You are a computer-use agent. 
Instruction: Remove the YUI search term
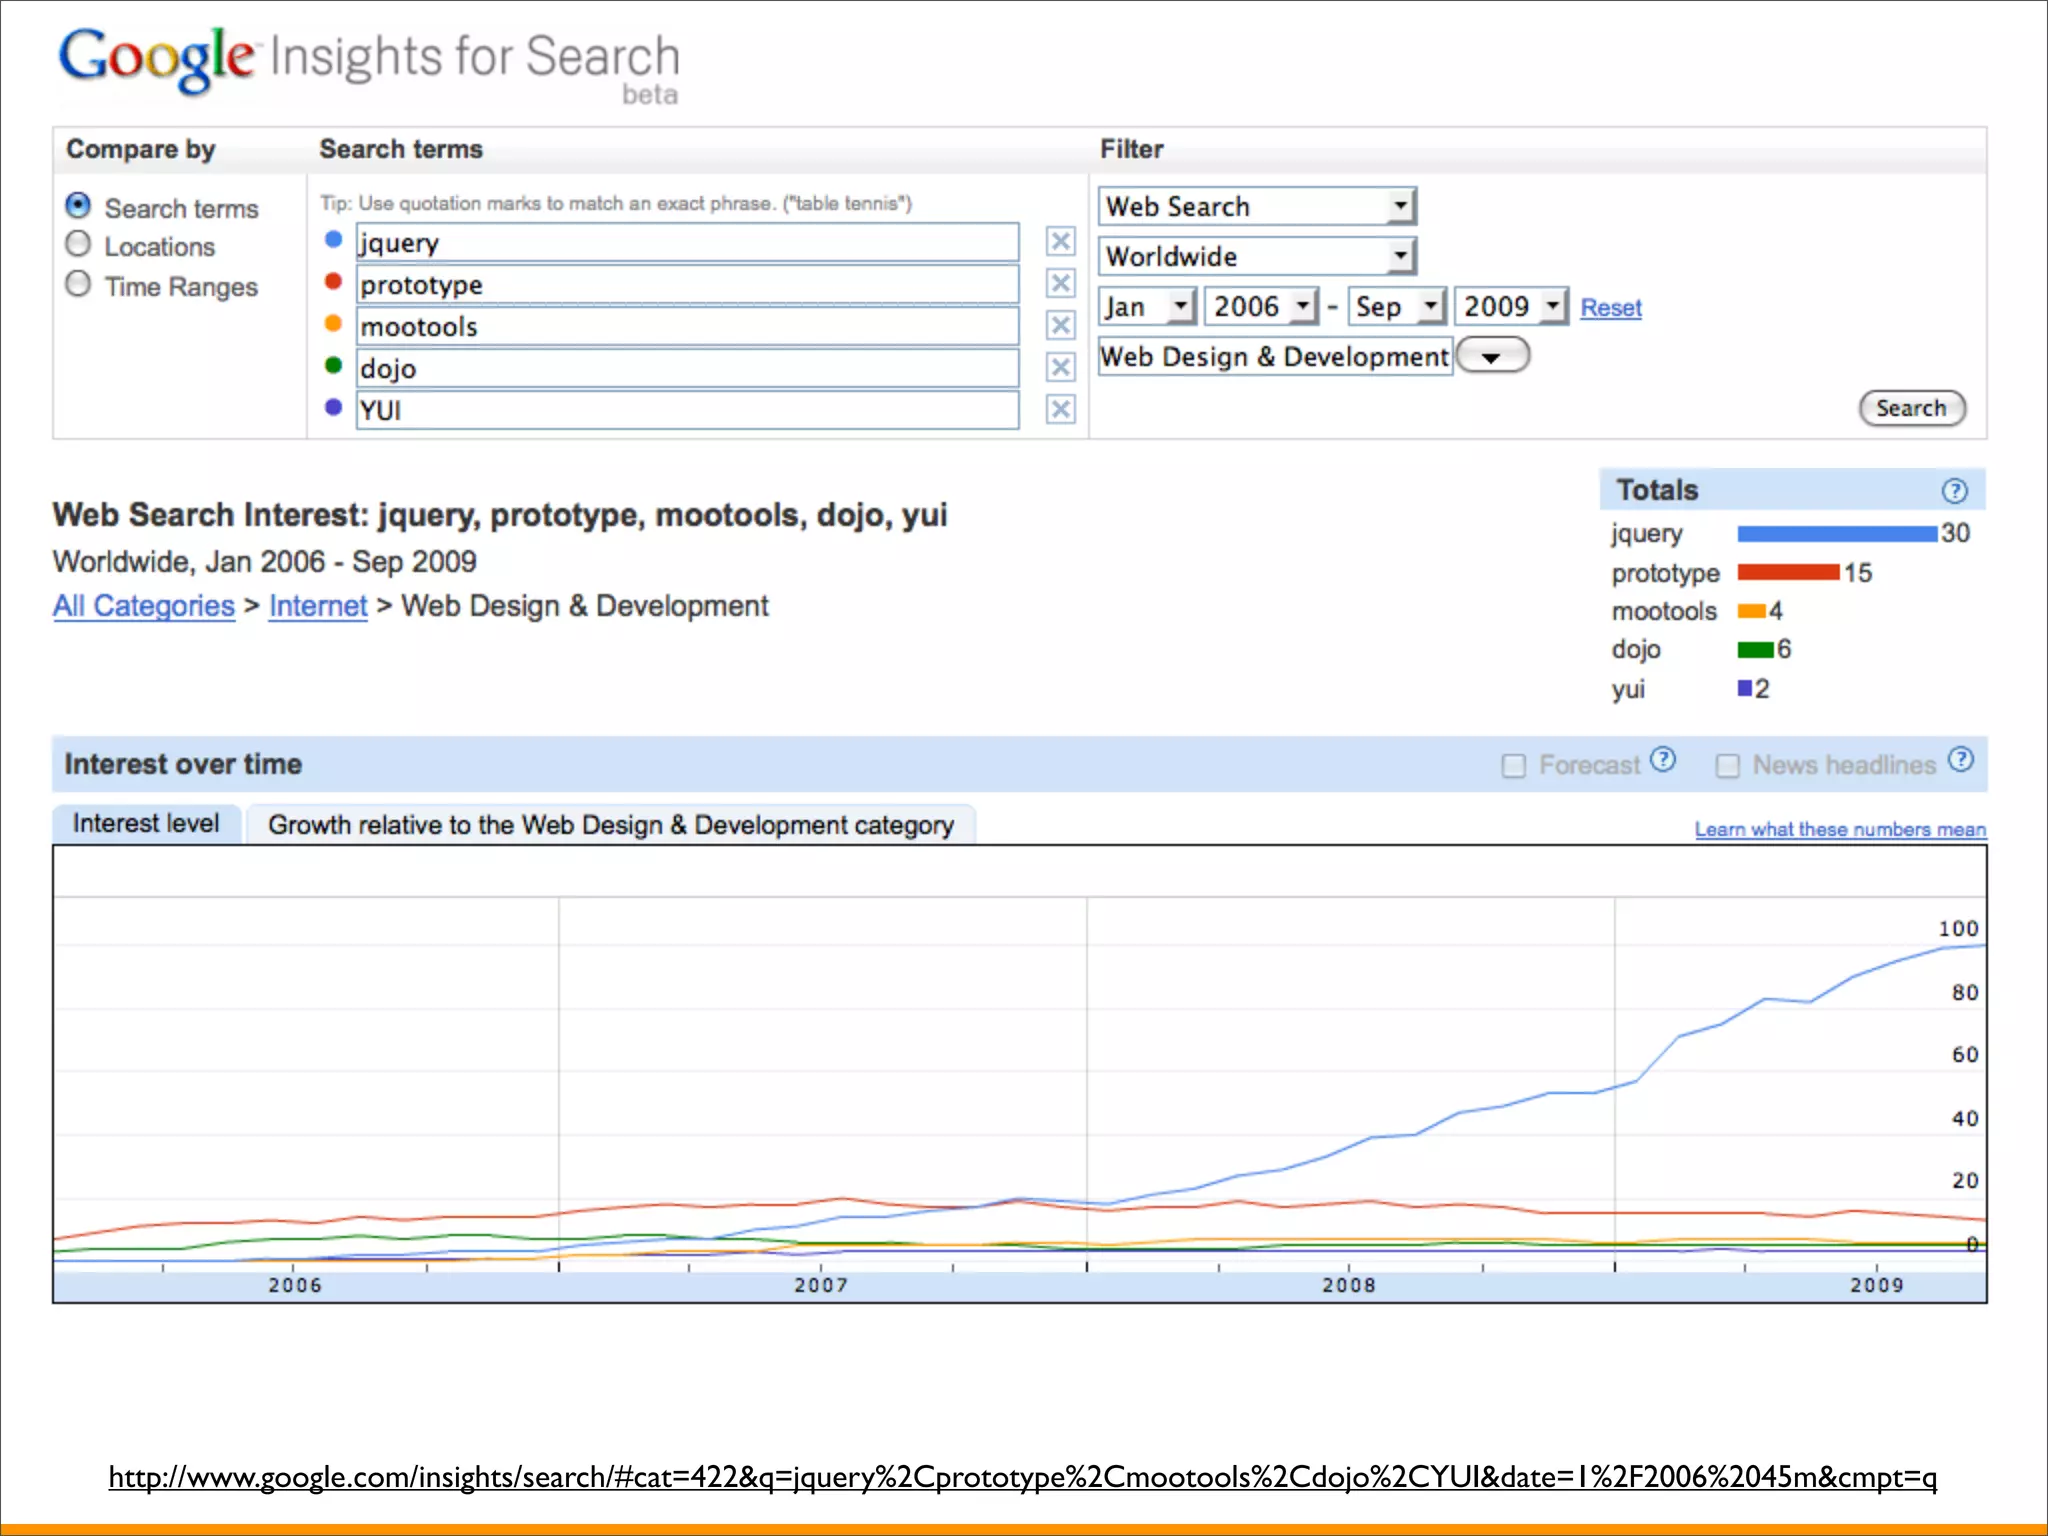pos(1061,410)
